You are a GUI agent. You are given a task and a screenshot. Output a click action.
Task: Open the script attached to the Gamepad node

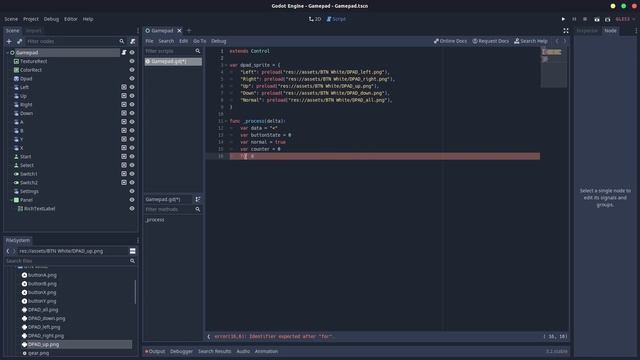[x=124, y=52]
